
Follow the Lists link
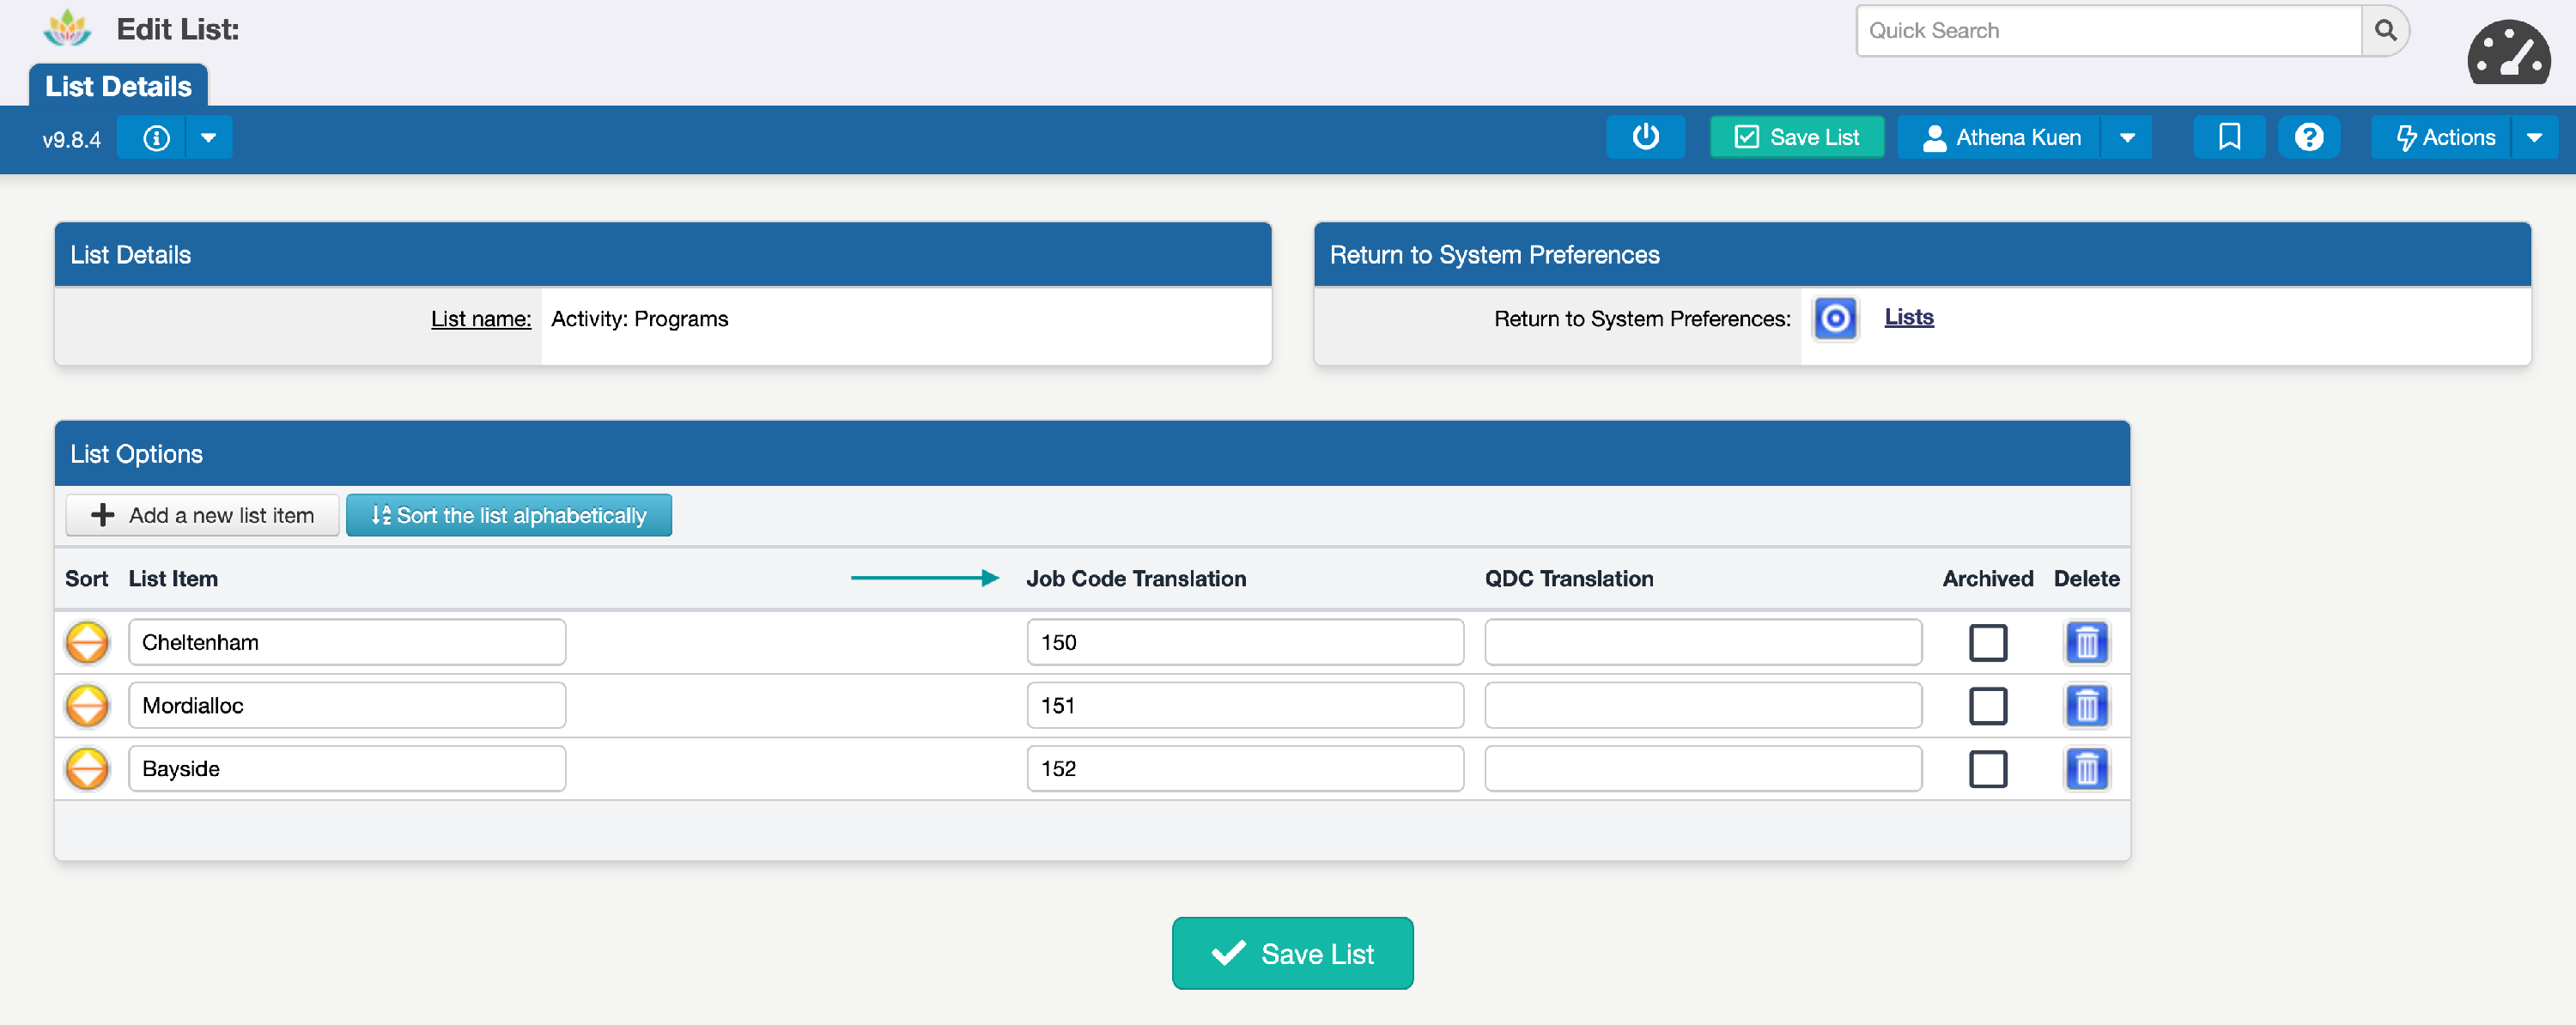(1908, 317)
